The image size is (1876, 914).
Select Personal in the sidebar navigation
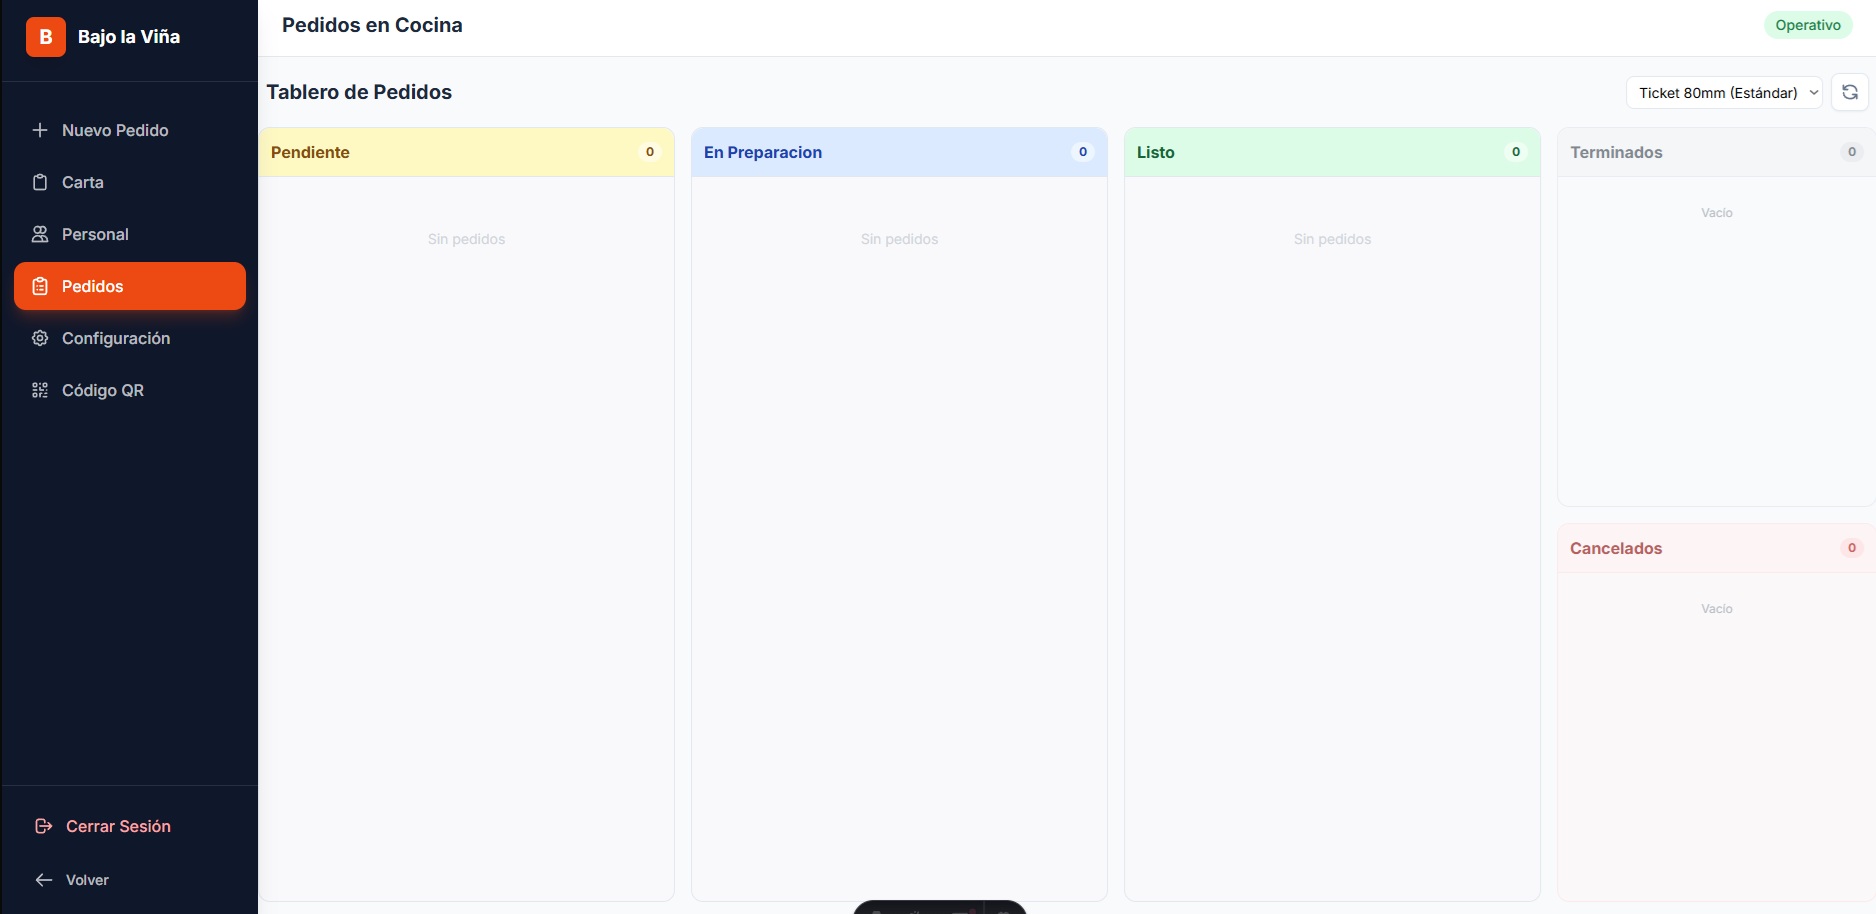(94, 234)
